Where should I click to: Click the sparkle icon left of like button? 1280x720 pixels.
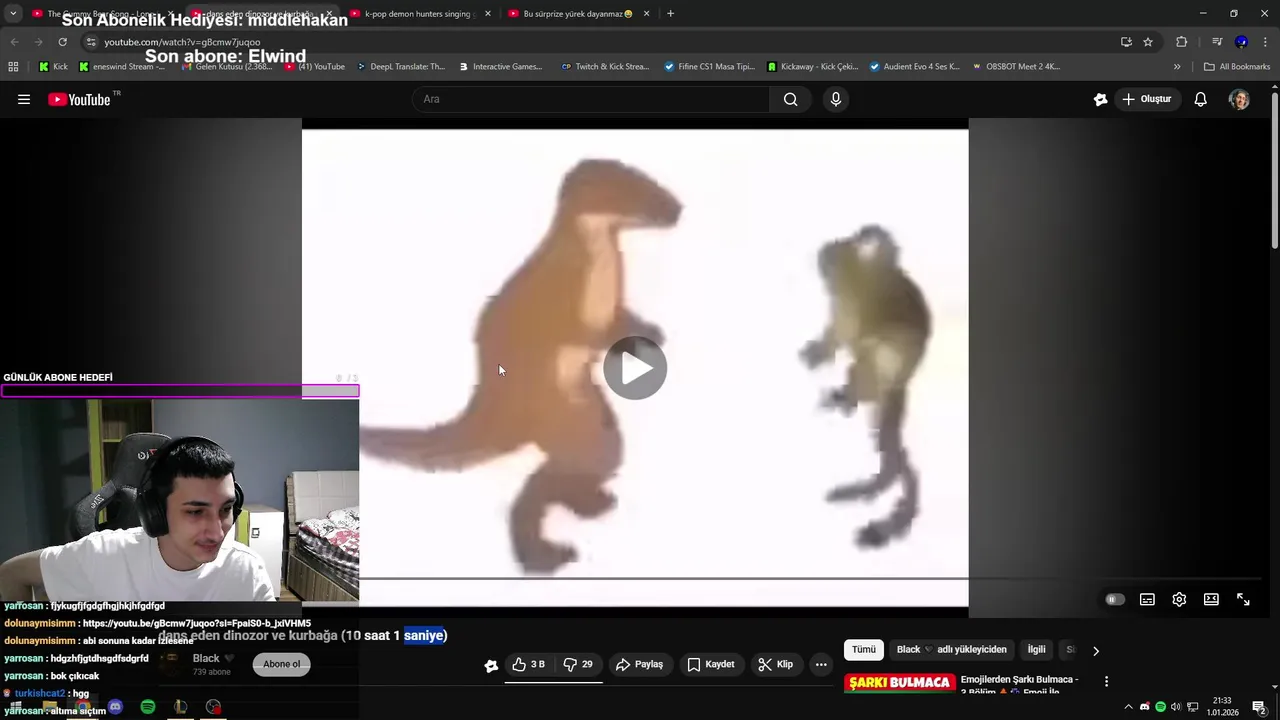point(491,665)
